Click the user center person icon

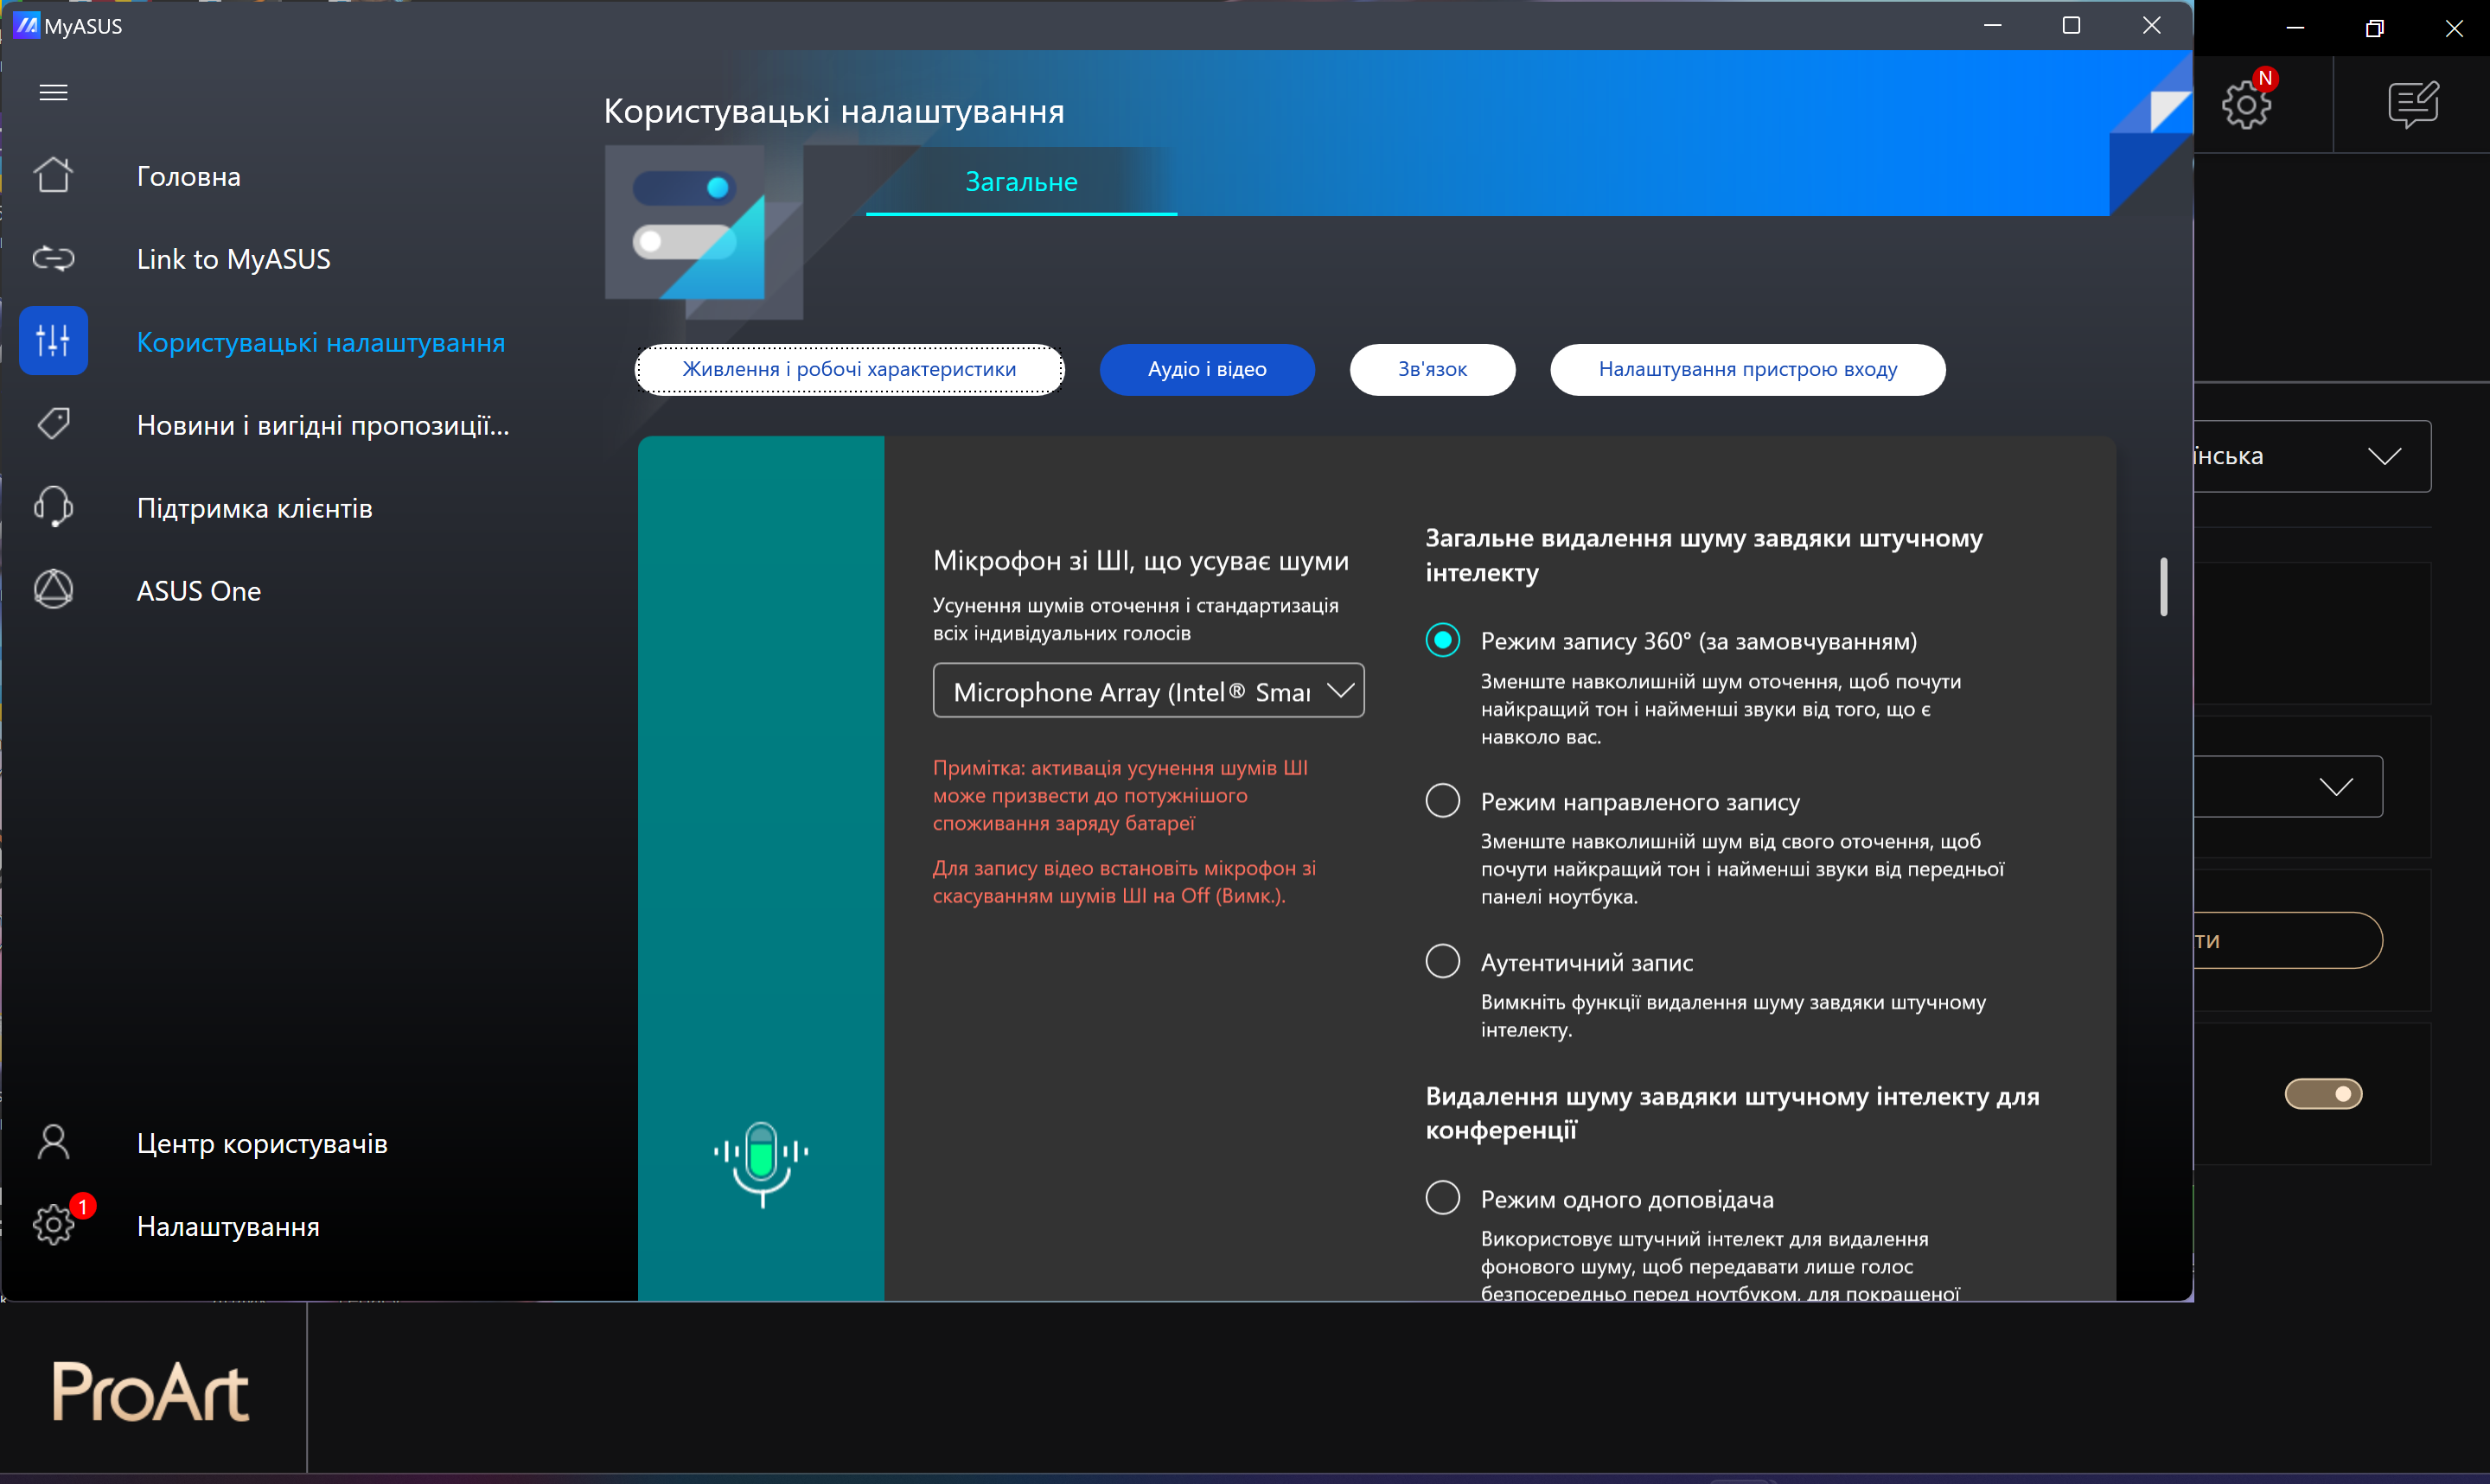53,1142
